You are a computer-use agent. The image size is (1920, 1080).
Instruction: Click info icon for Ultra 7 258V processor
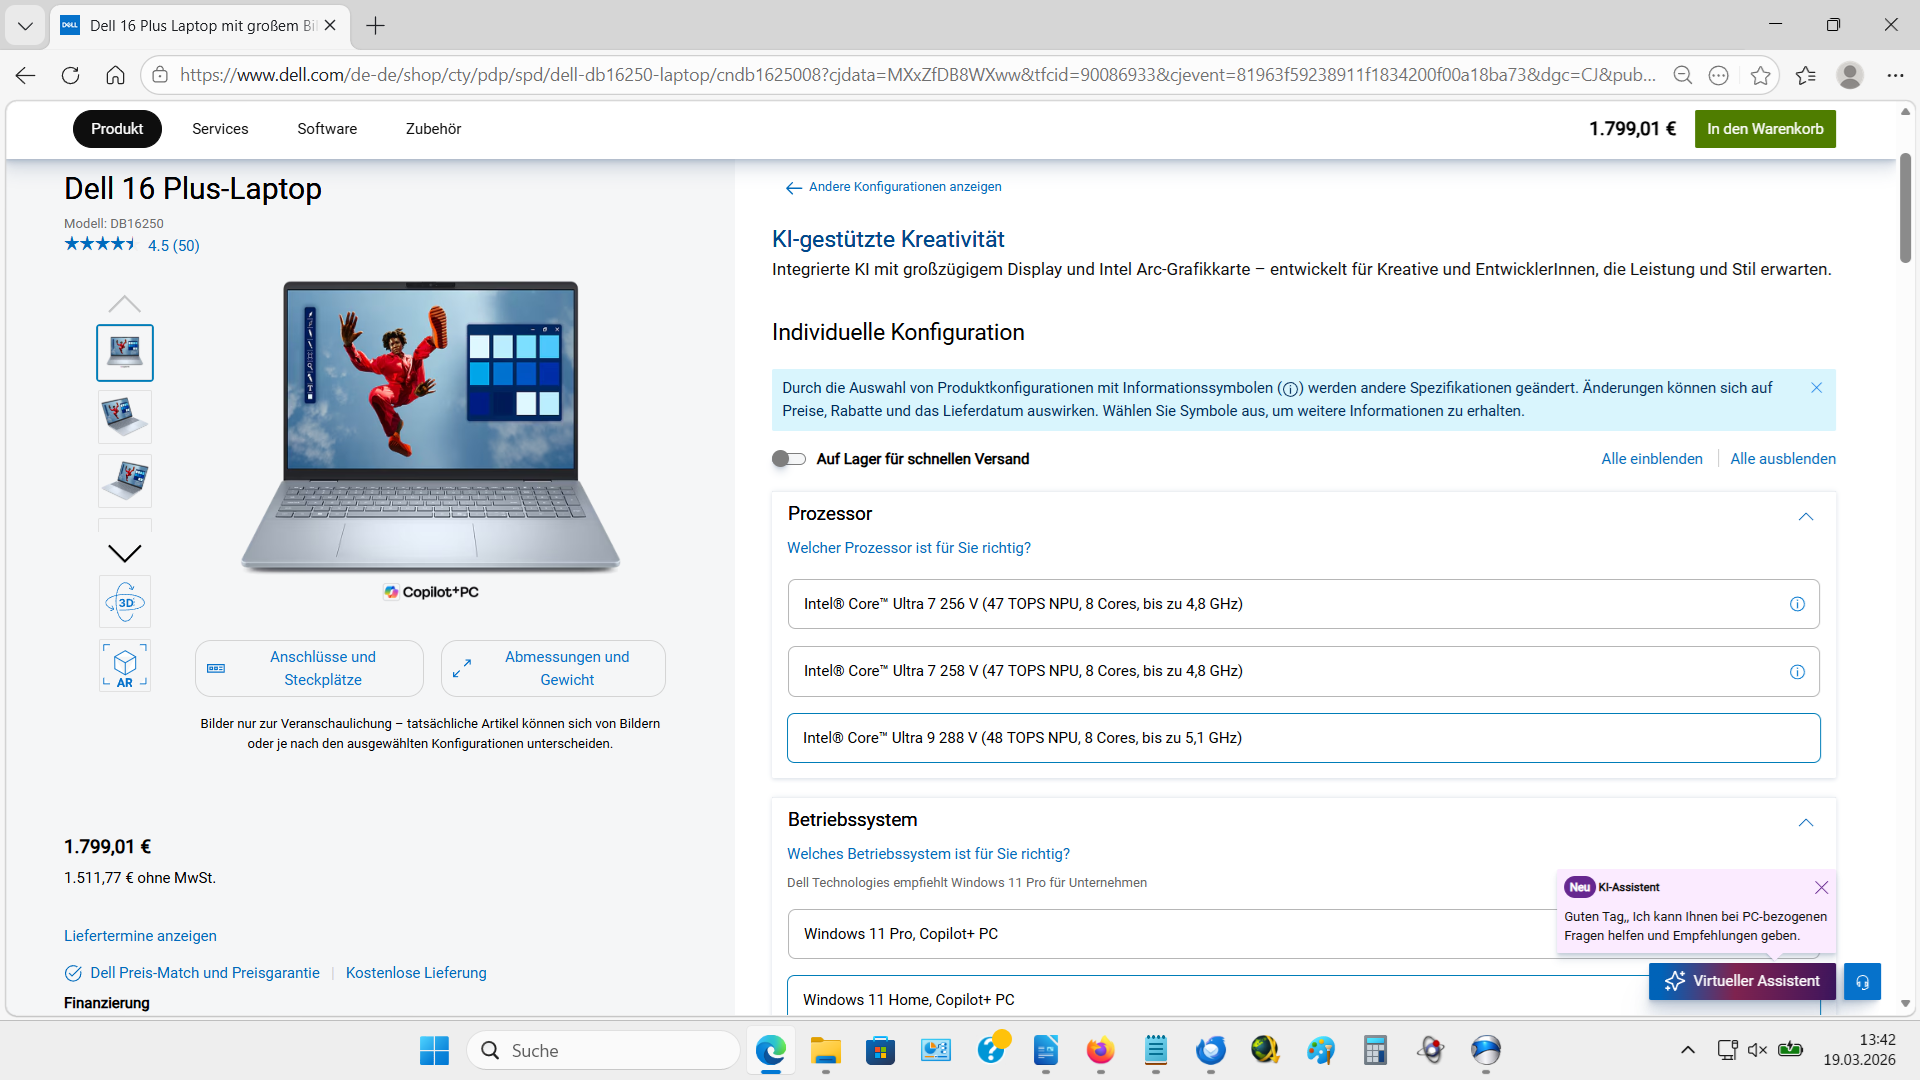pyautogui.click(x=1797, y=672)
